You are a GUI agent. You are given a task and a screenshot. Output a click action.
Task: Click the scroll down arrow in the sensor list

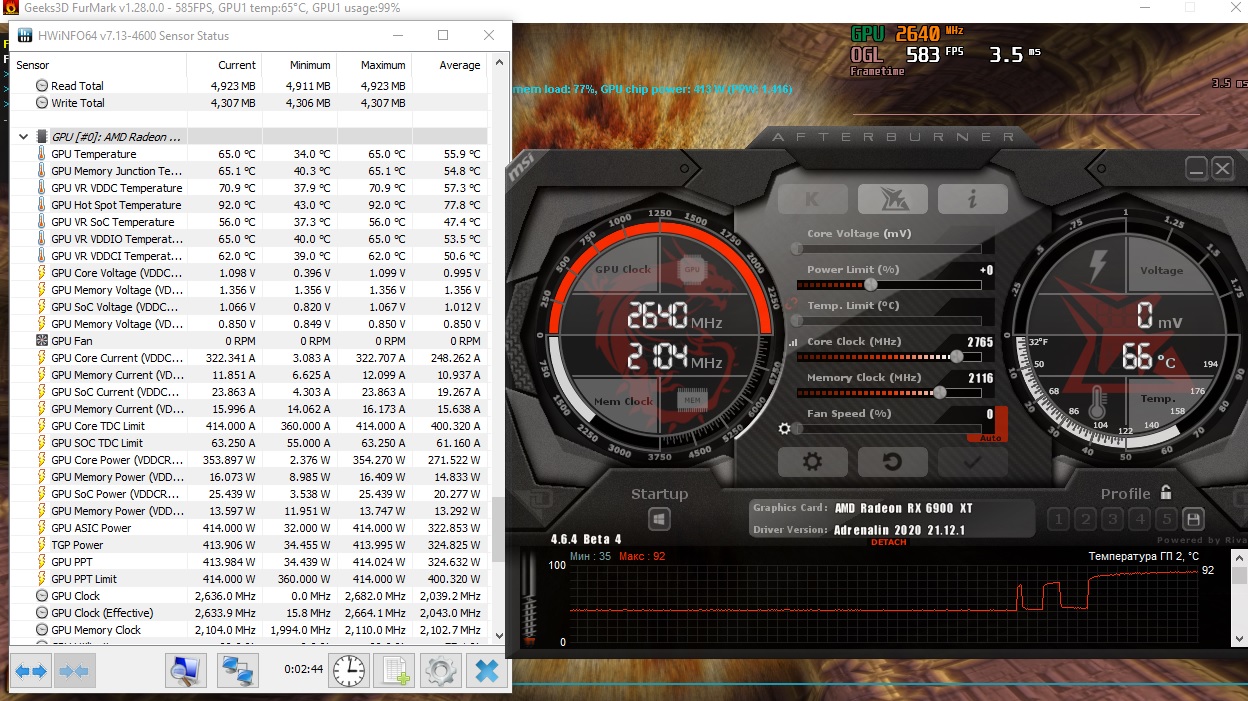pos(500,634)
